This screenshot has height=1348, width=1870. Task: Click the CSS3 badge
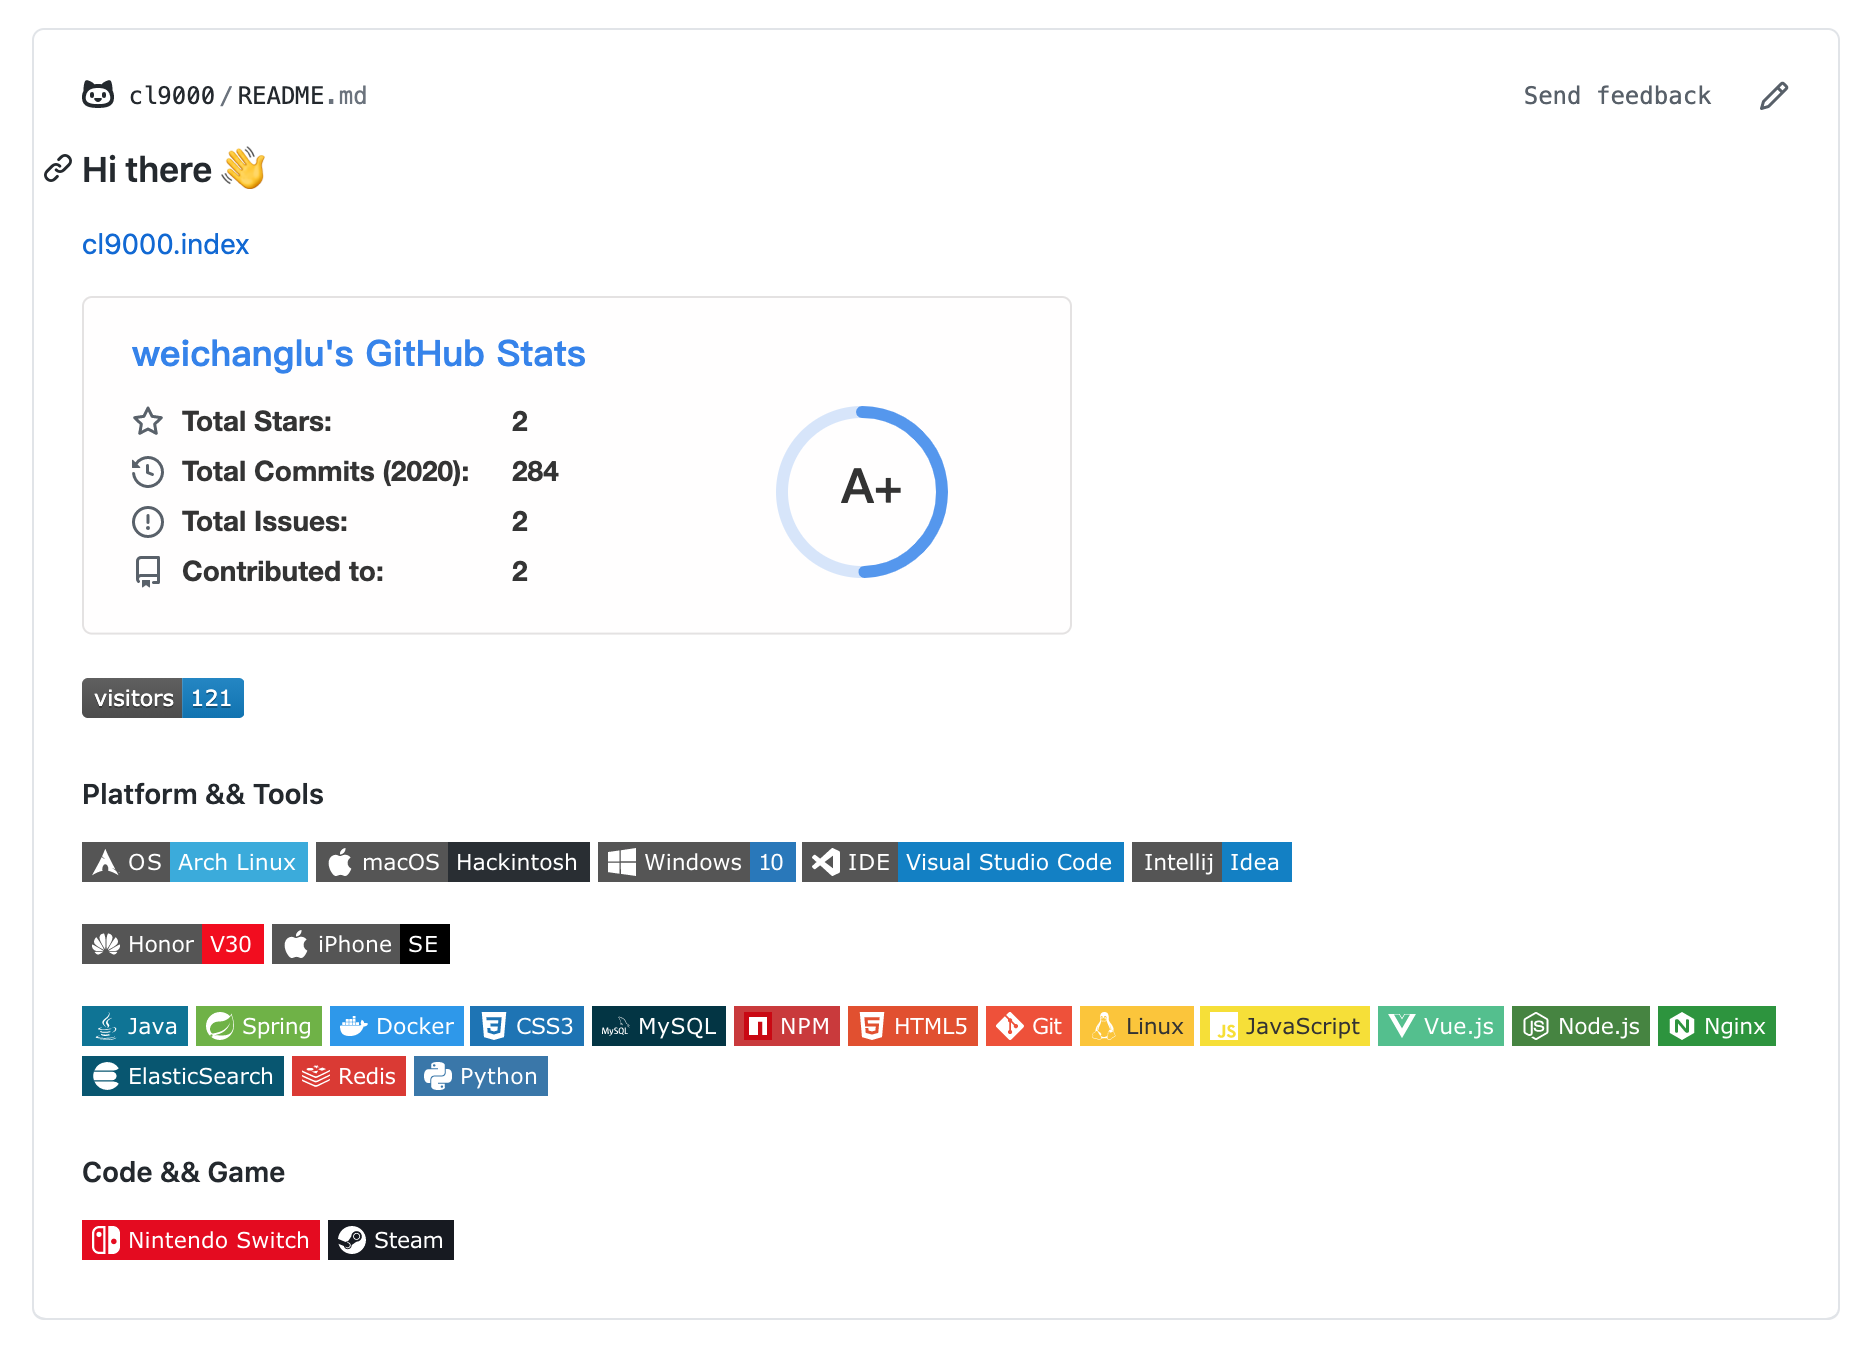[x=527, y=1026]
